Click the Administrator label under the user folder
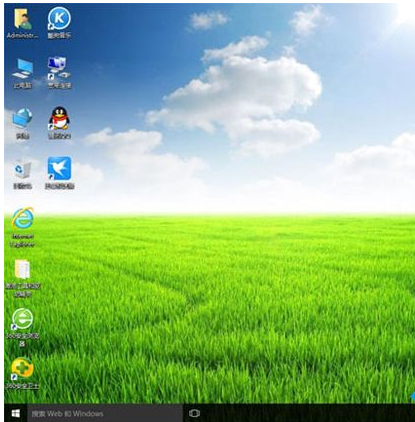This screenshot has height=422, width=415. pos(22,35)
